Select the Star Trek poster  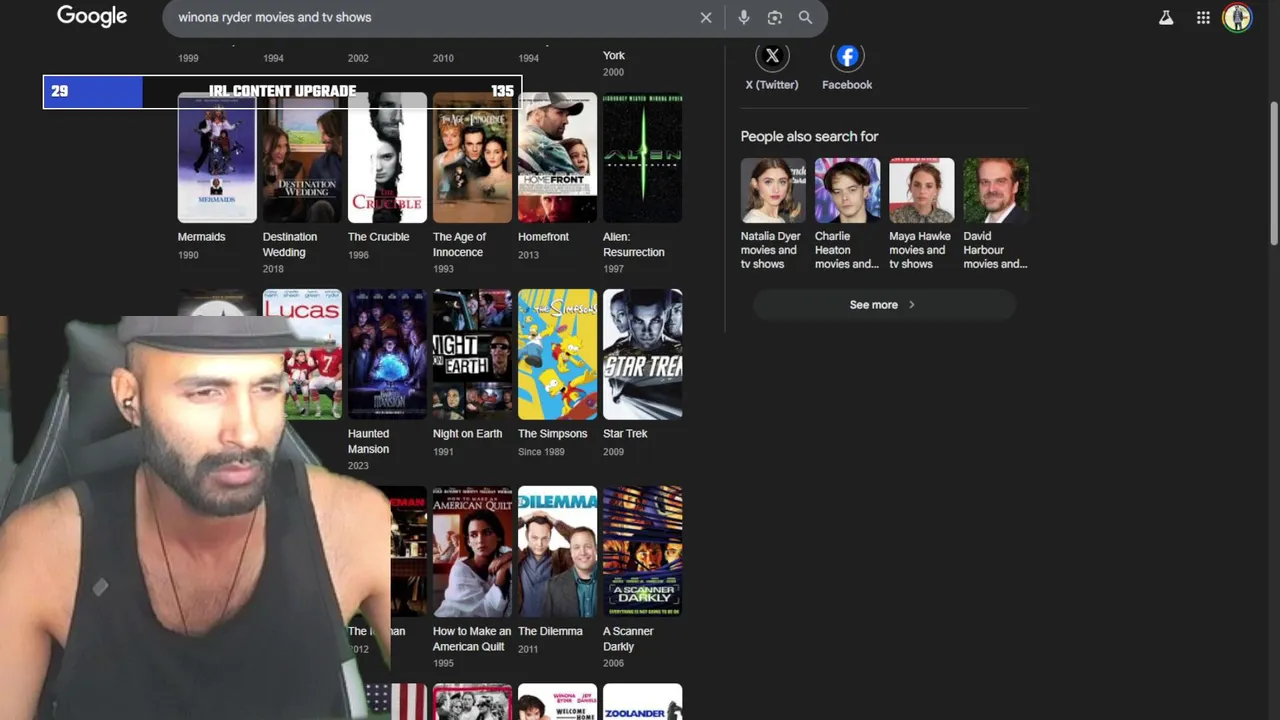click(642, 354)
